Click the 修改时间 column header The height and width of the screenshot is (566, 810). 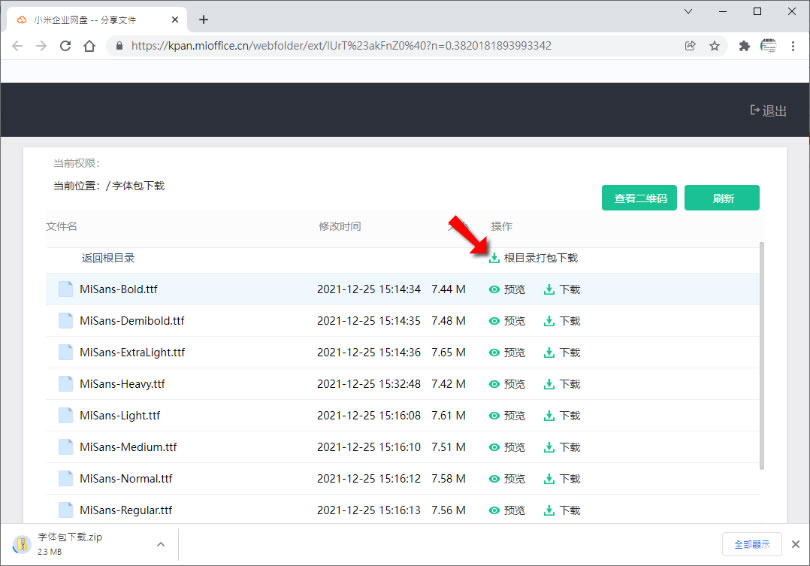coord(339,226)
